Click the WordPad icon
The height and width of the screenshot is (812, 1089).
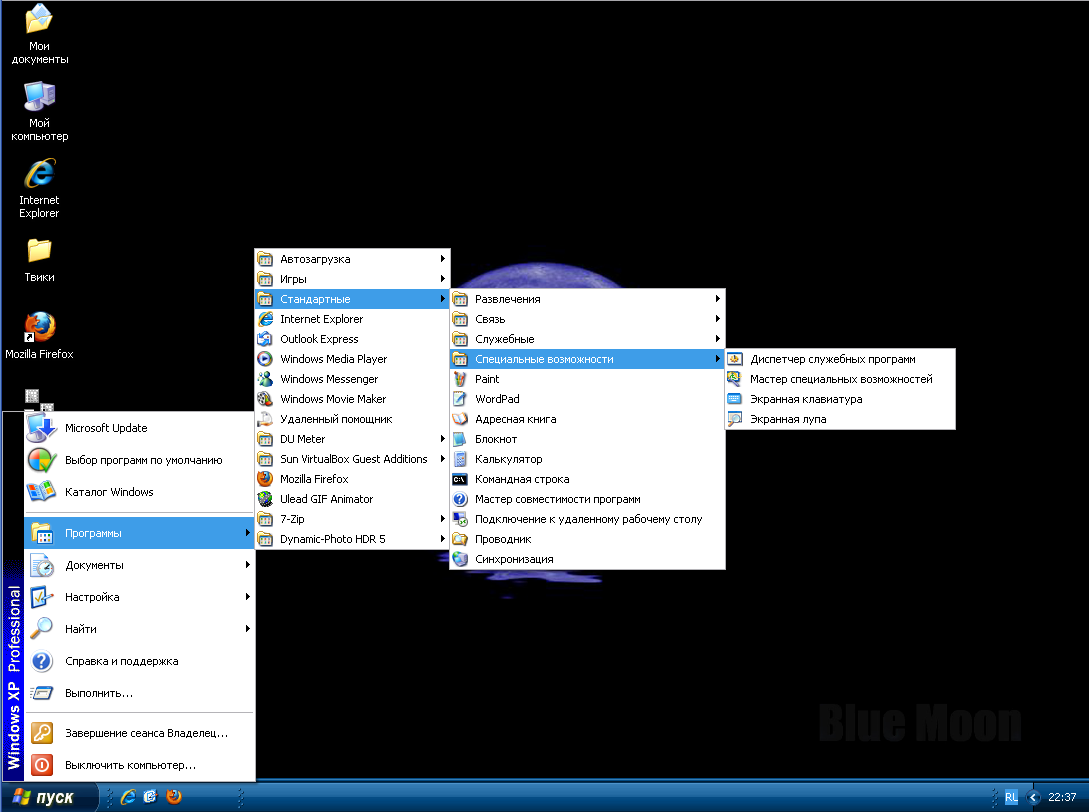pyautogui.click(x=460, y=399)
